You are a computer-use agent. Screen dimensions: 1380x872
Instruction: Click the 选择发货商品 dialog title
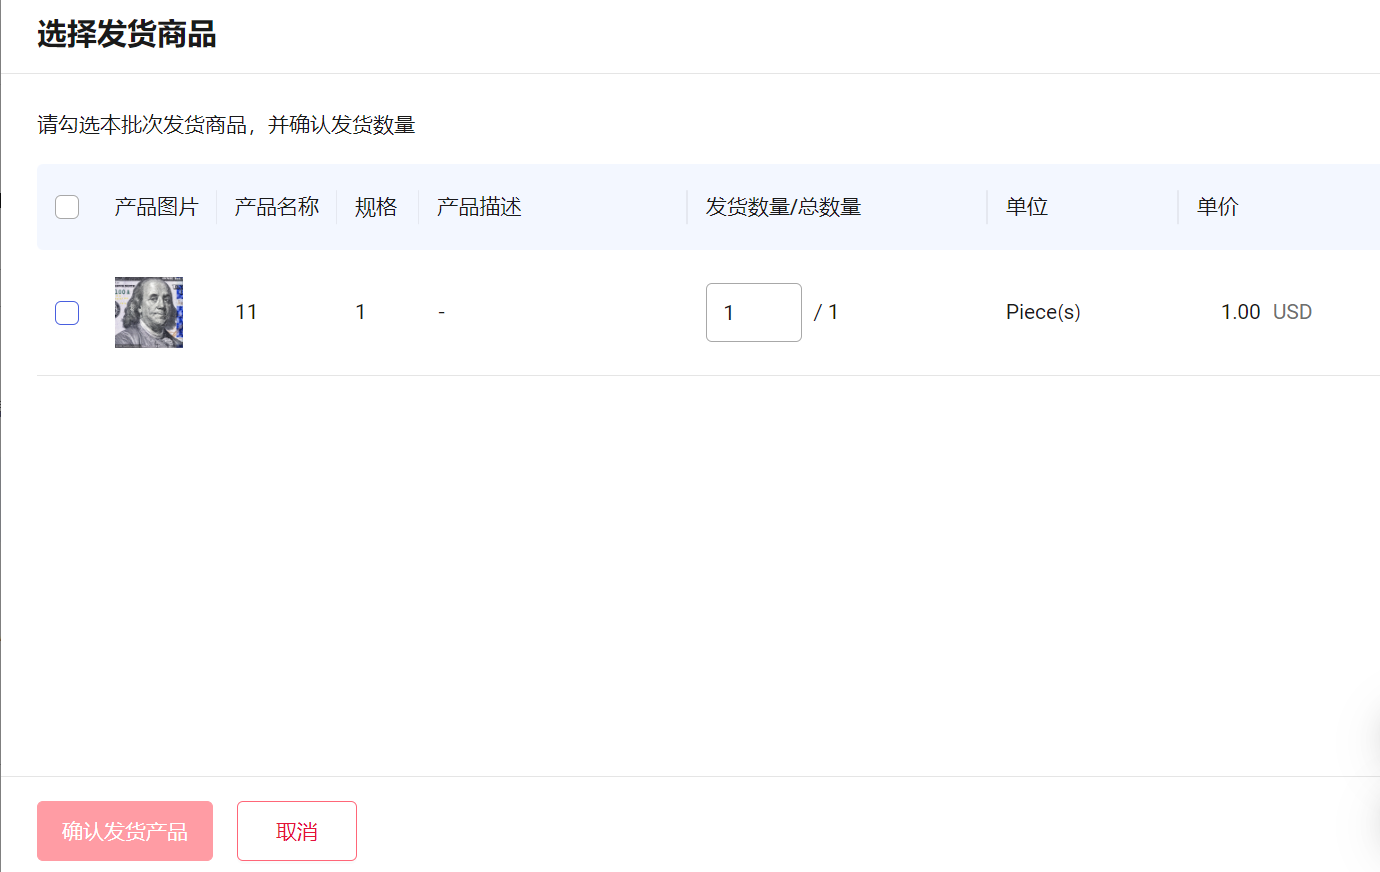[127, 35]
